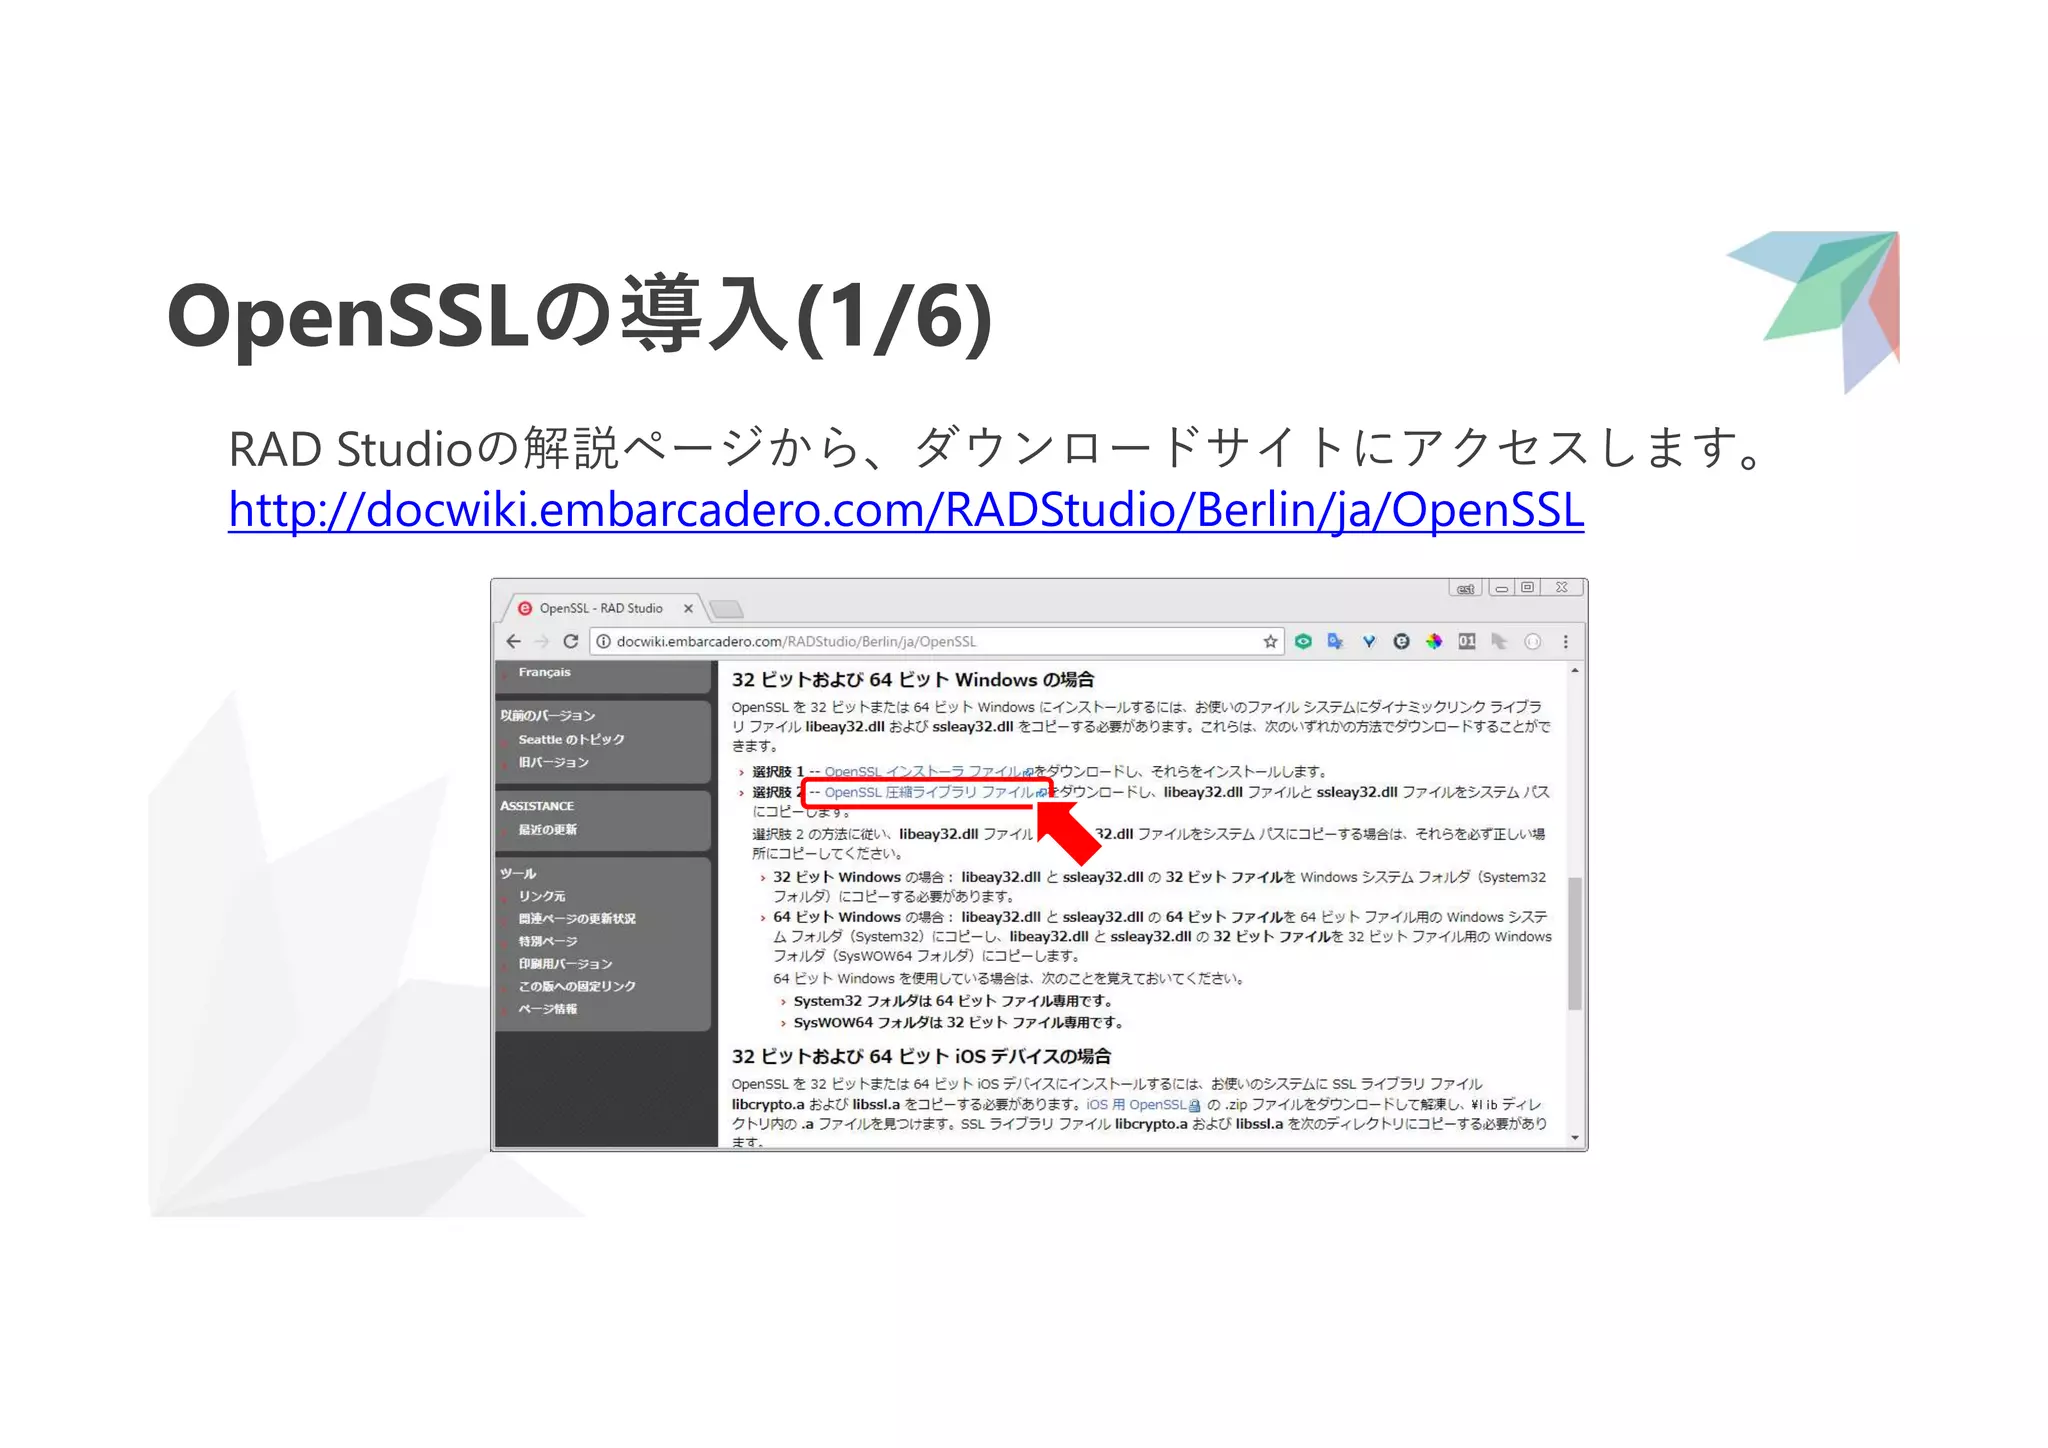This screenshot has height=1448, width=2048.
Task: Open the docwiki.embarcadero.com link on the slide
Action: (x=906, y=510)
